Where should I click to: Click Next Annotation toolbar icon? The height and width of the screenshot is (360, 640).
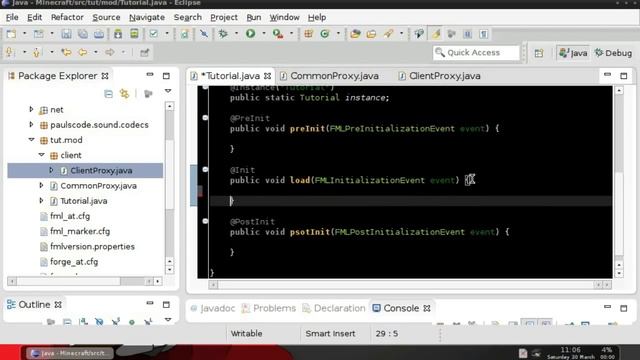pyautogui.click(x=10, y=52)
